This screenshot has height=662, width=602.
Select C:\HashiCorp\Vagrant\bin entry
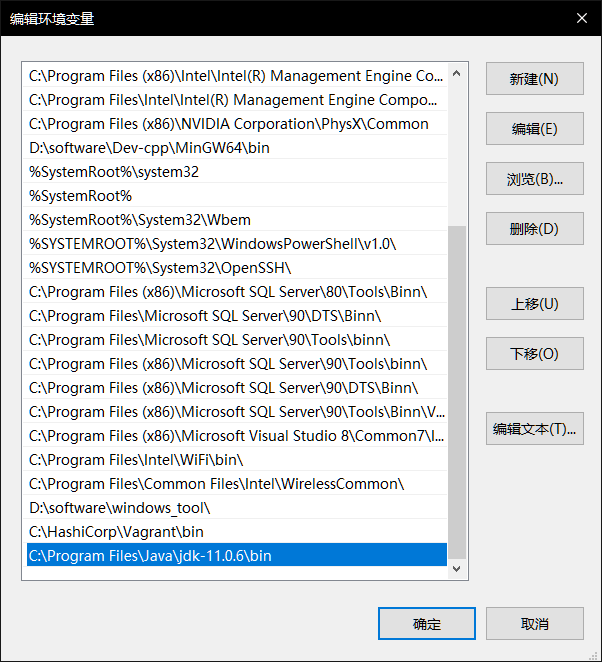coord(237,532)
